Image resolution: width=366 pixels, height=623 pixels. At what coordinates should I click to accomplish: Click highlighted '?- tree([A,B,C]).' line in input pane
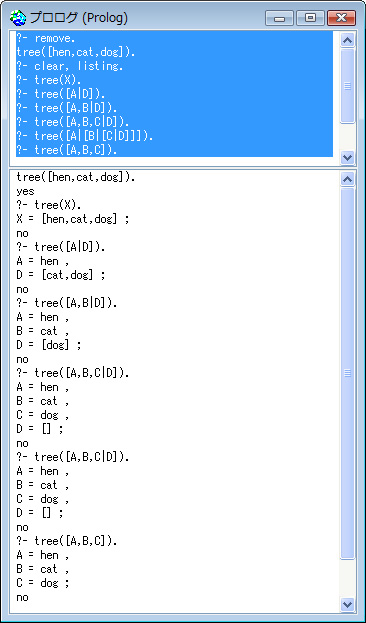pyautogui.click(x=67, y=150)
